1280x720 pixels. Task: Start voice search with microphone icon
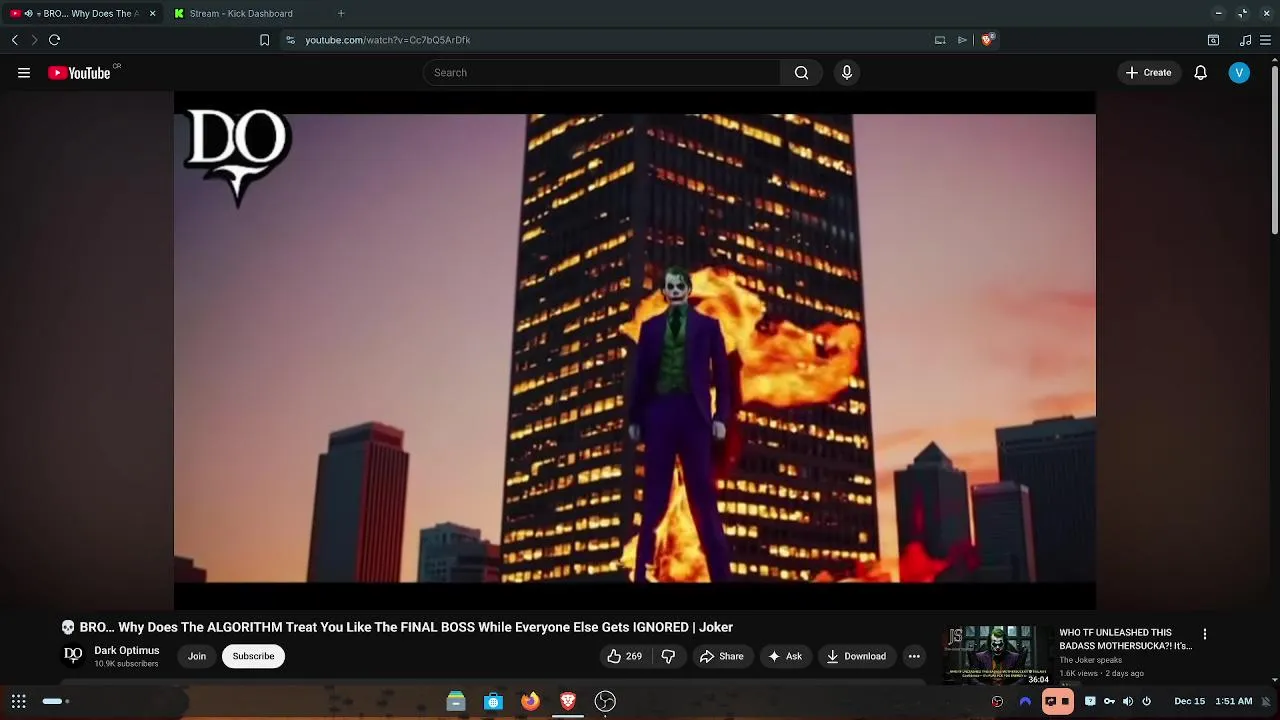(847, 72)
